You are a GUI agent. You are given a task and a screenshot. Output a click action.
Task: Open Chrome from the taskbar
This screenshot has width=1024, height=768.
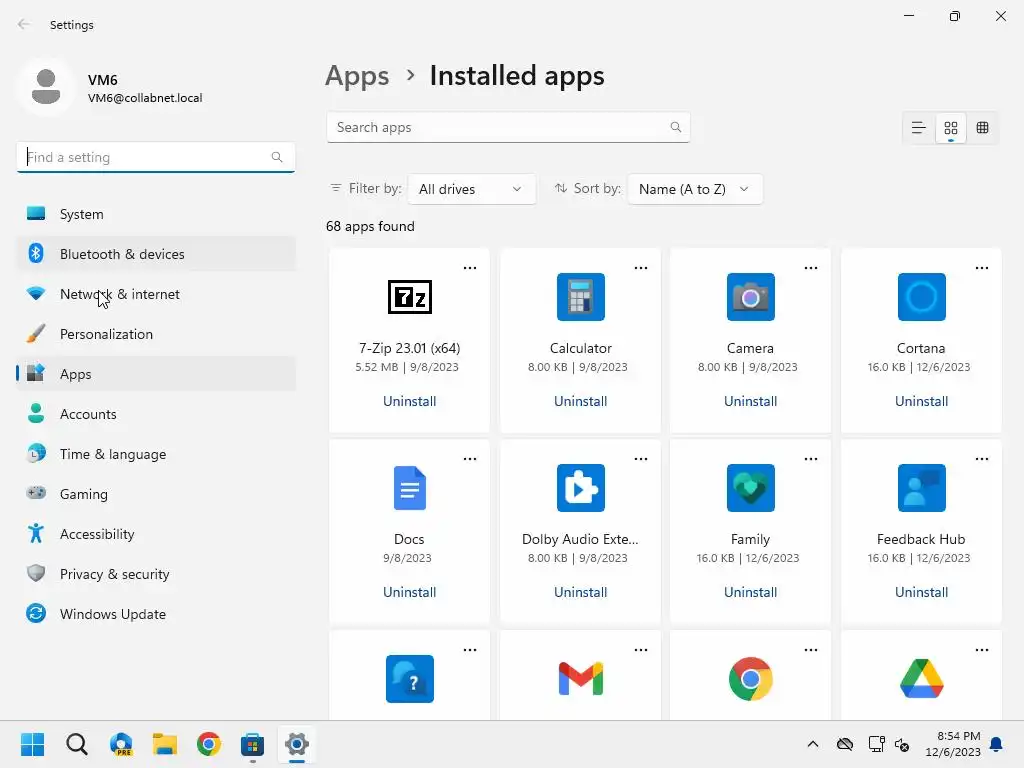coord(209,744)
